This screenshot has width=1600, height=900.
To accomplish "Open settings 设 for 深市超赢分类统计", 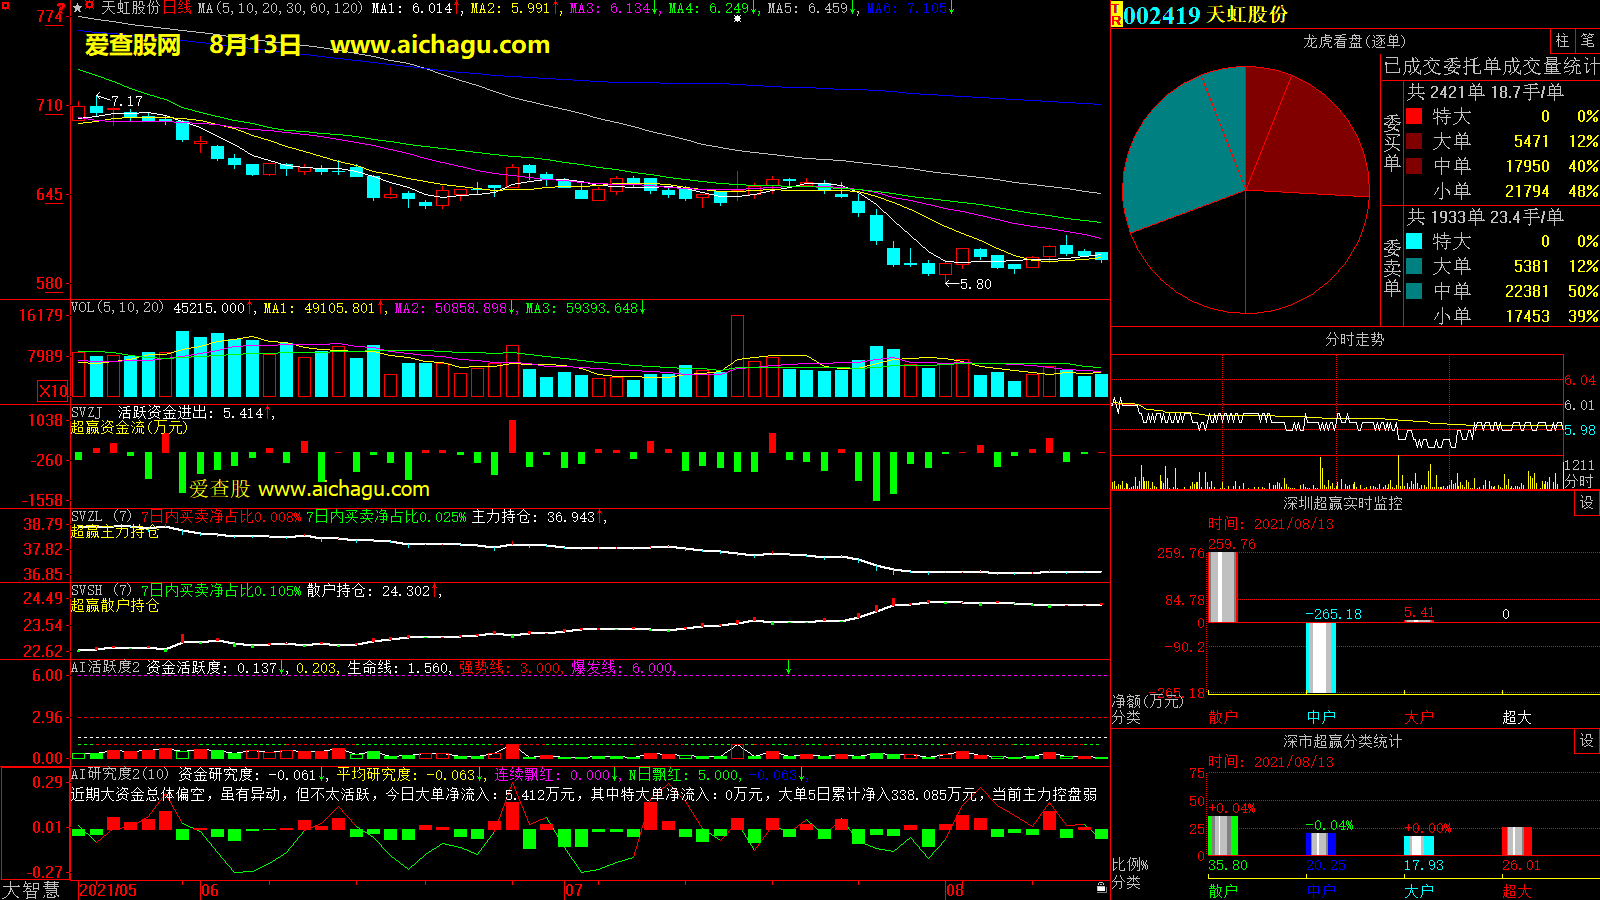I will tap(1586, 741).
